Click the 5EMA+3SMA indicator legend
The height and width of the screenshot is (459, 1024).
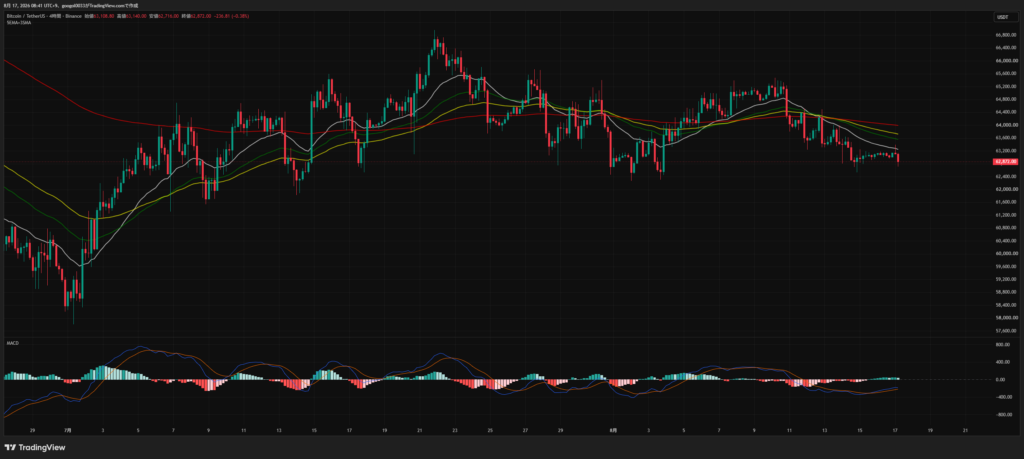click(x=18, y=22)
